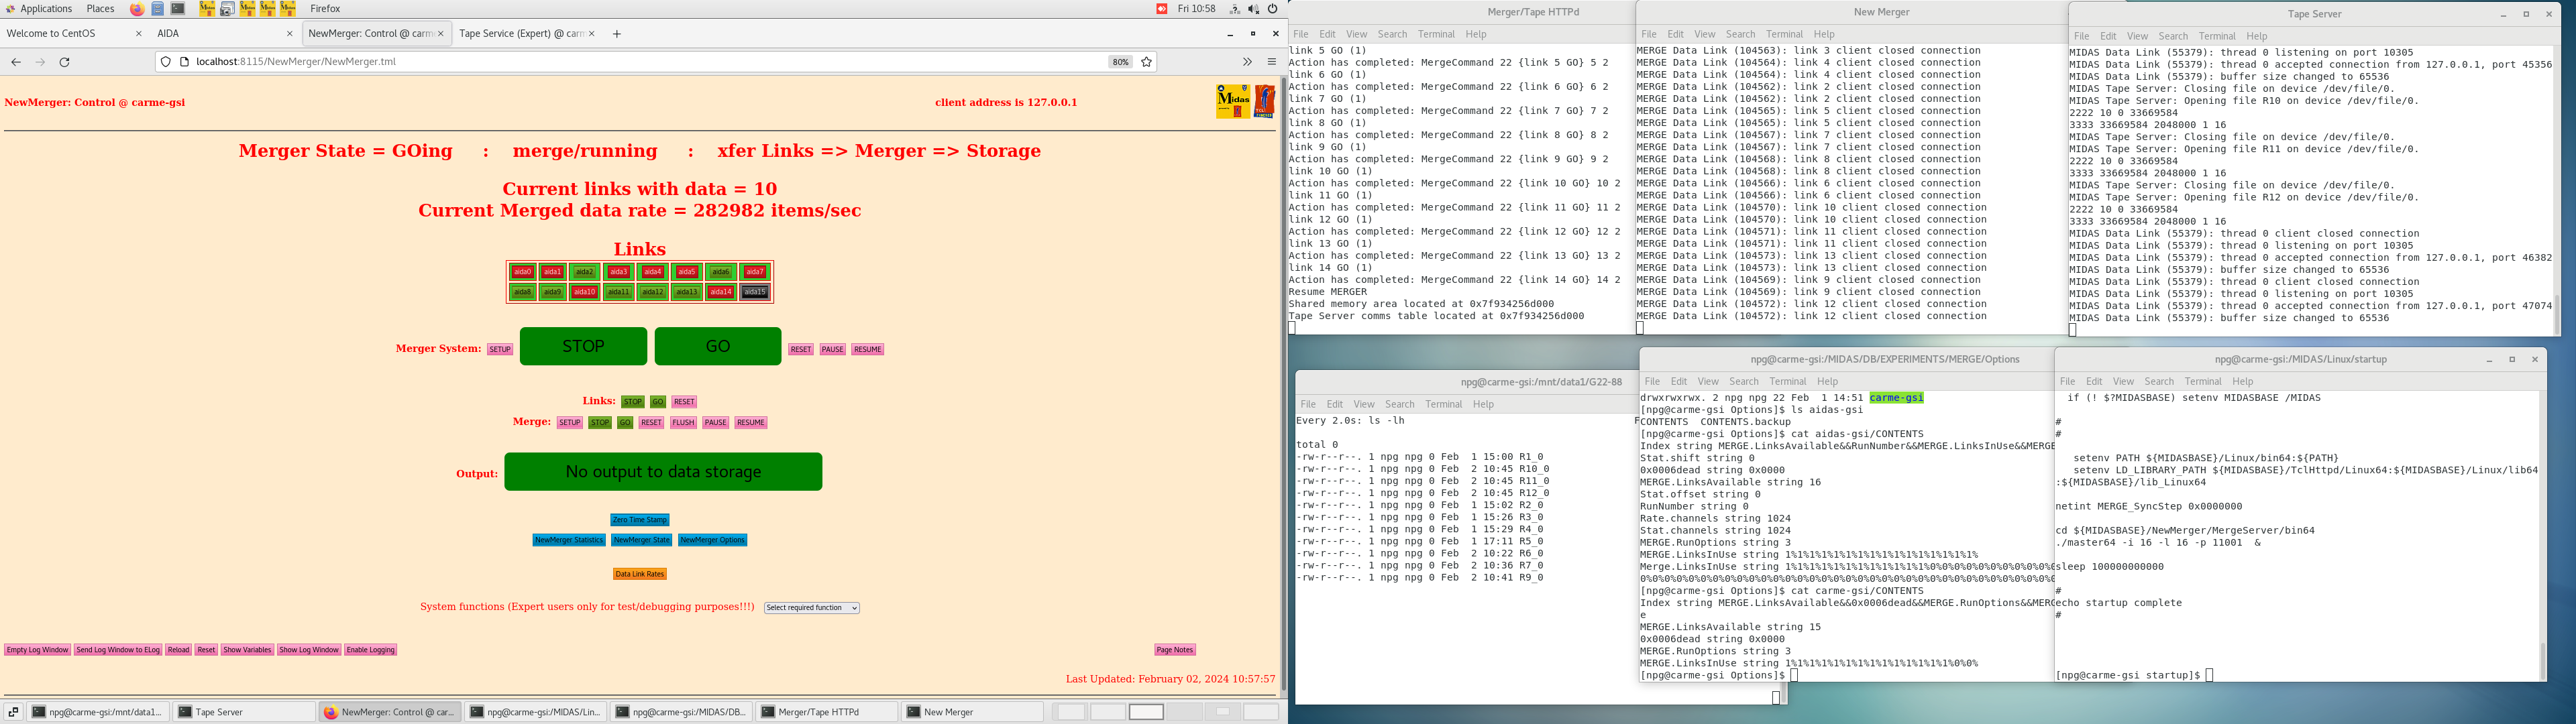Open Terminal menu in New Merger window
The height and width of the screenshot is (724, 2576).
point(1785,34)
